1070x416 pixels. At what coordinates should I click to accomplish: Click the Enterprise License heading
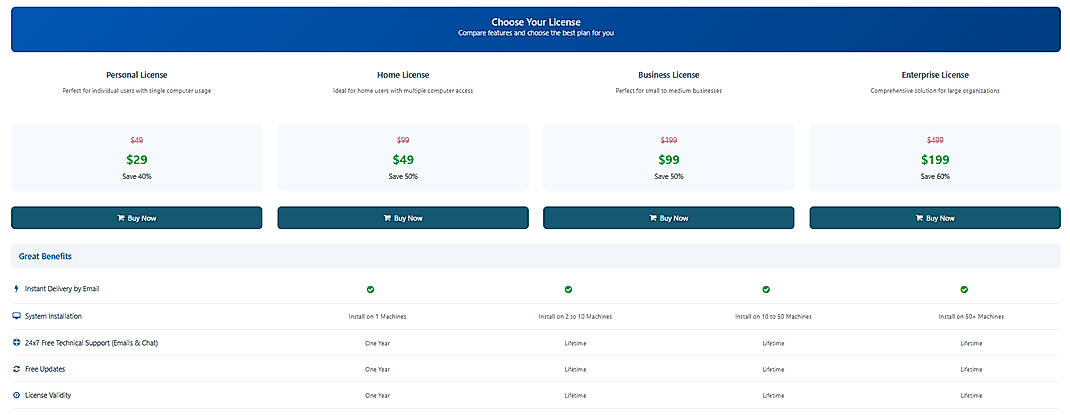point(935,75)
